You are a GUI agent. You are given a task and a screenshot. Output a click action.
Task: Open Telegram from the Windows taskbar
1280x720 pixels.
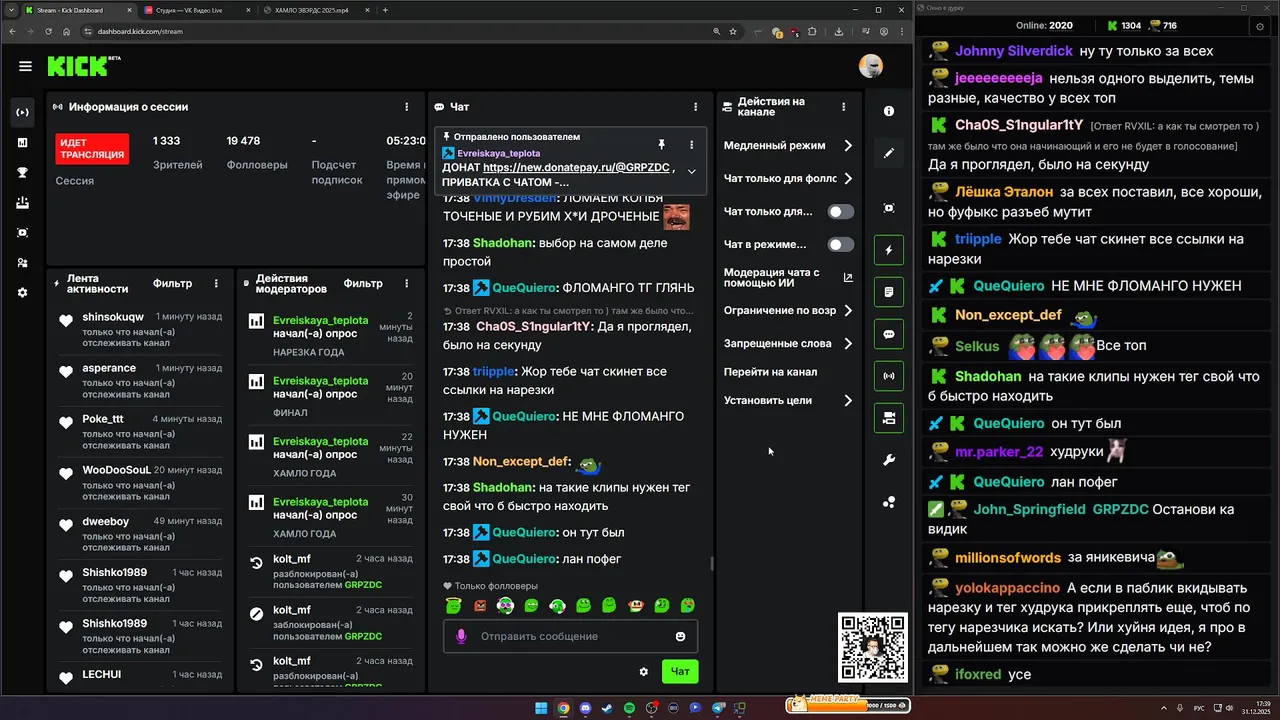click(x=717, y=708)
